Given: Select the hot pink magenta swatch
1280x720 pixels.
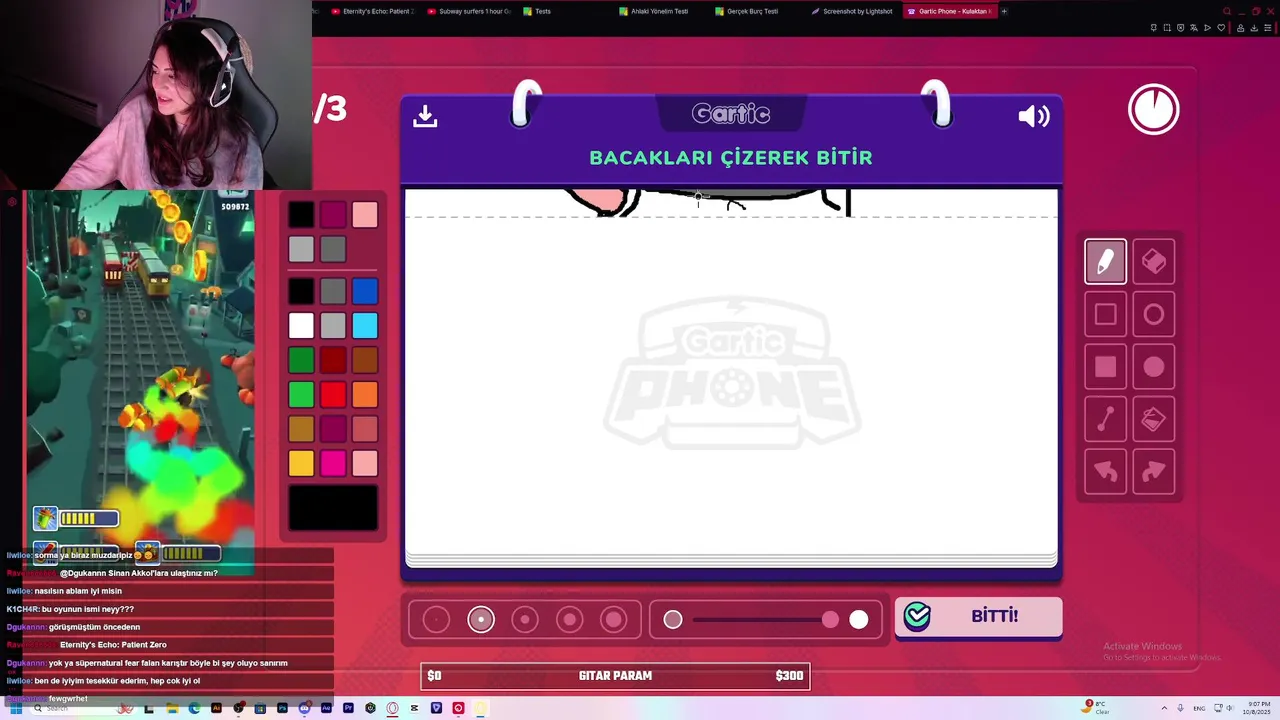Looking at the screenshot, I should pos(333,463).
